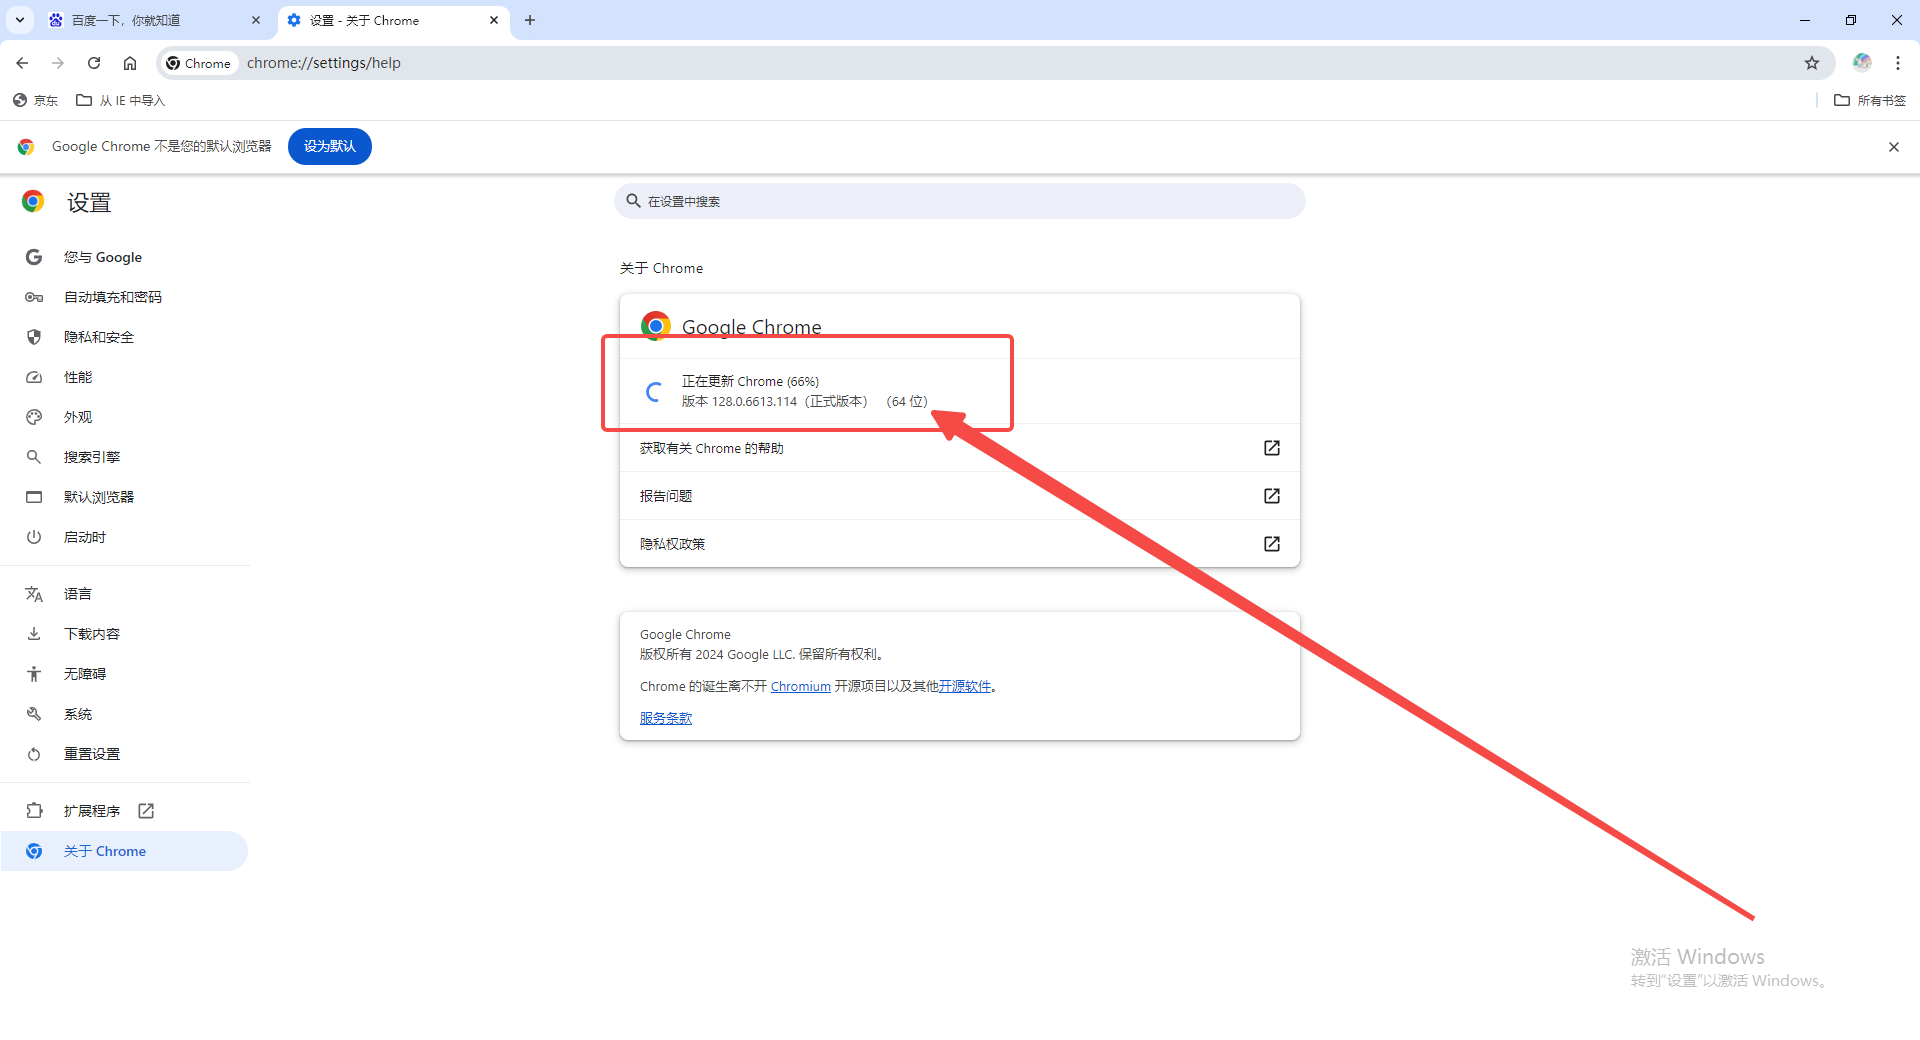
Task: Open the 从 IE 中导入 bookmark folder
Action: [120, 100]
